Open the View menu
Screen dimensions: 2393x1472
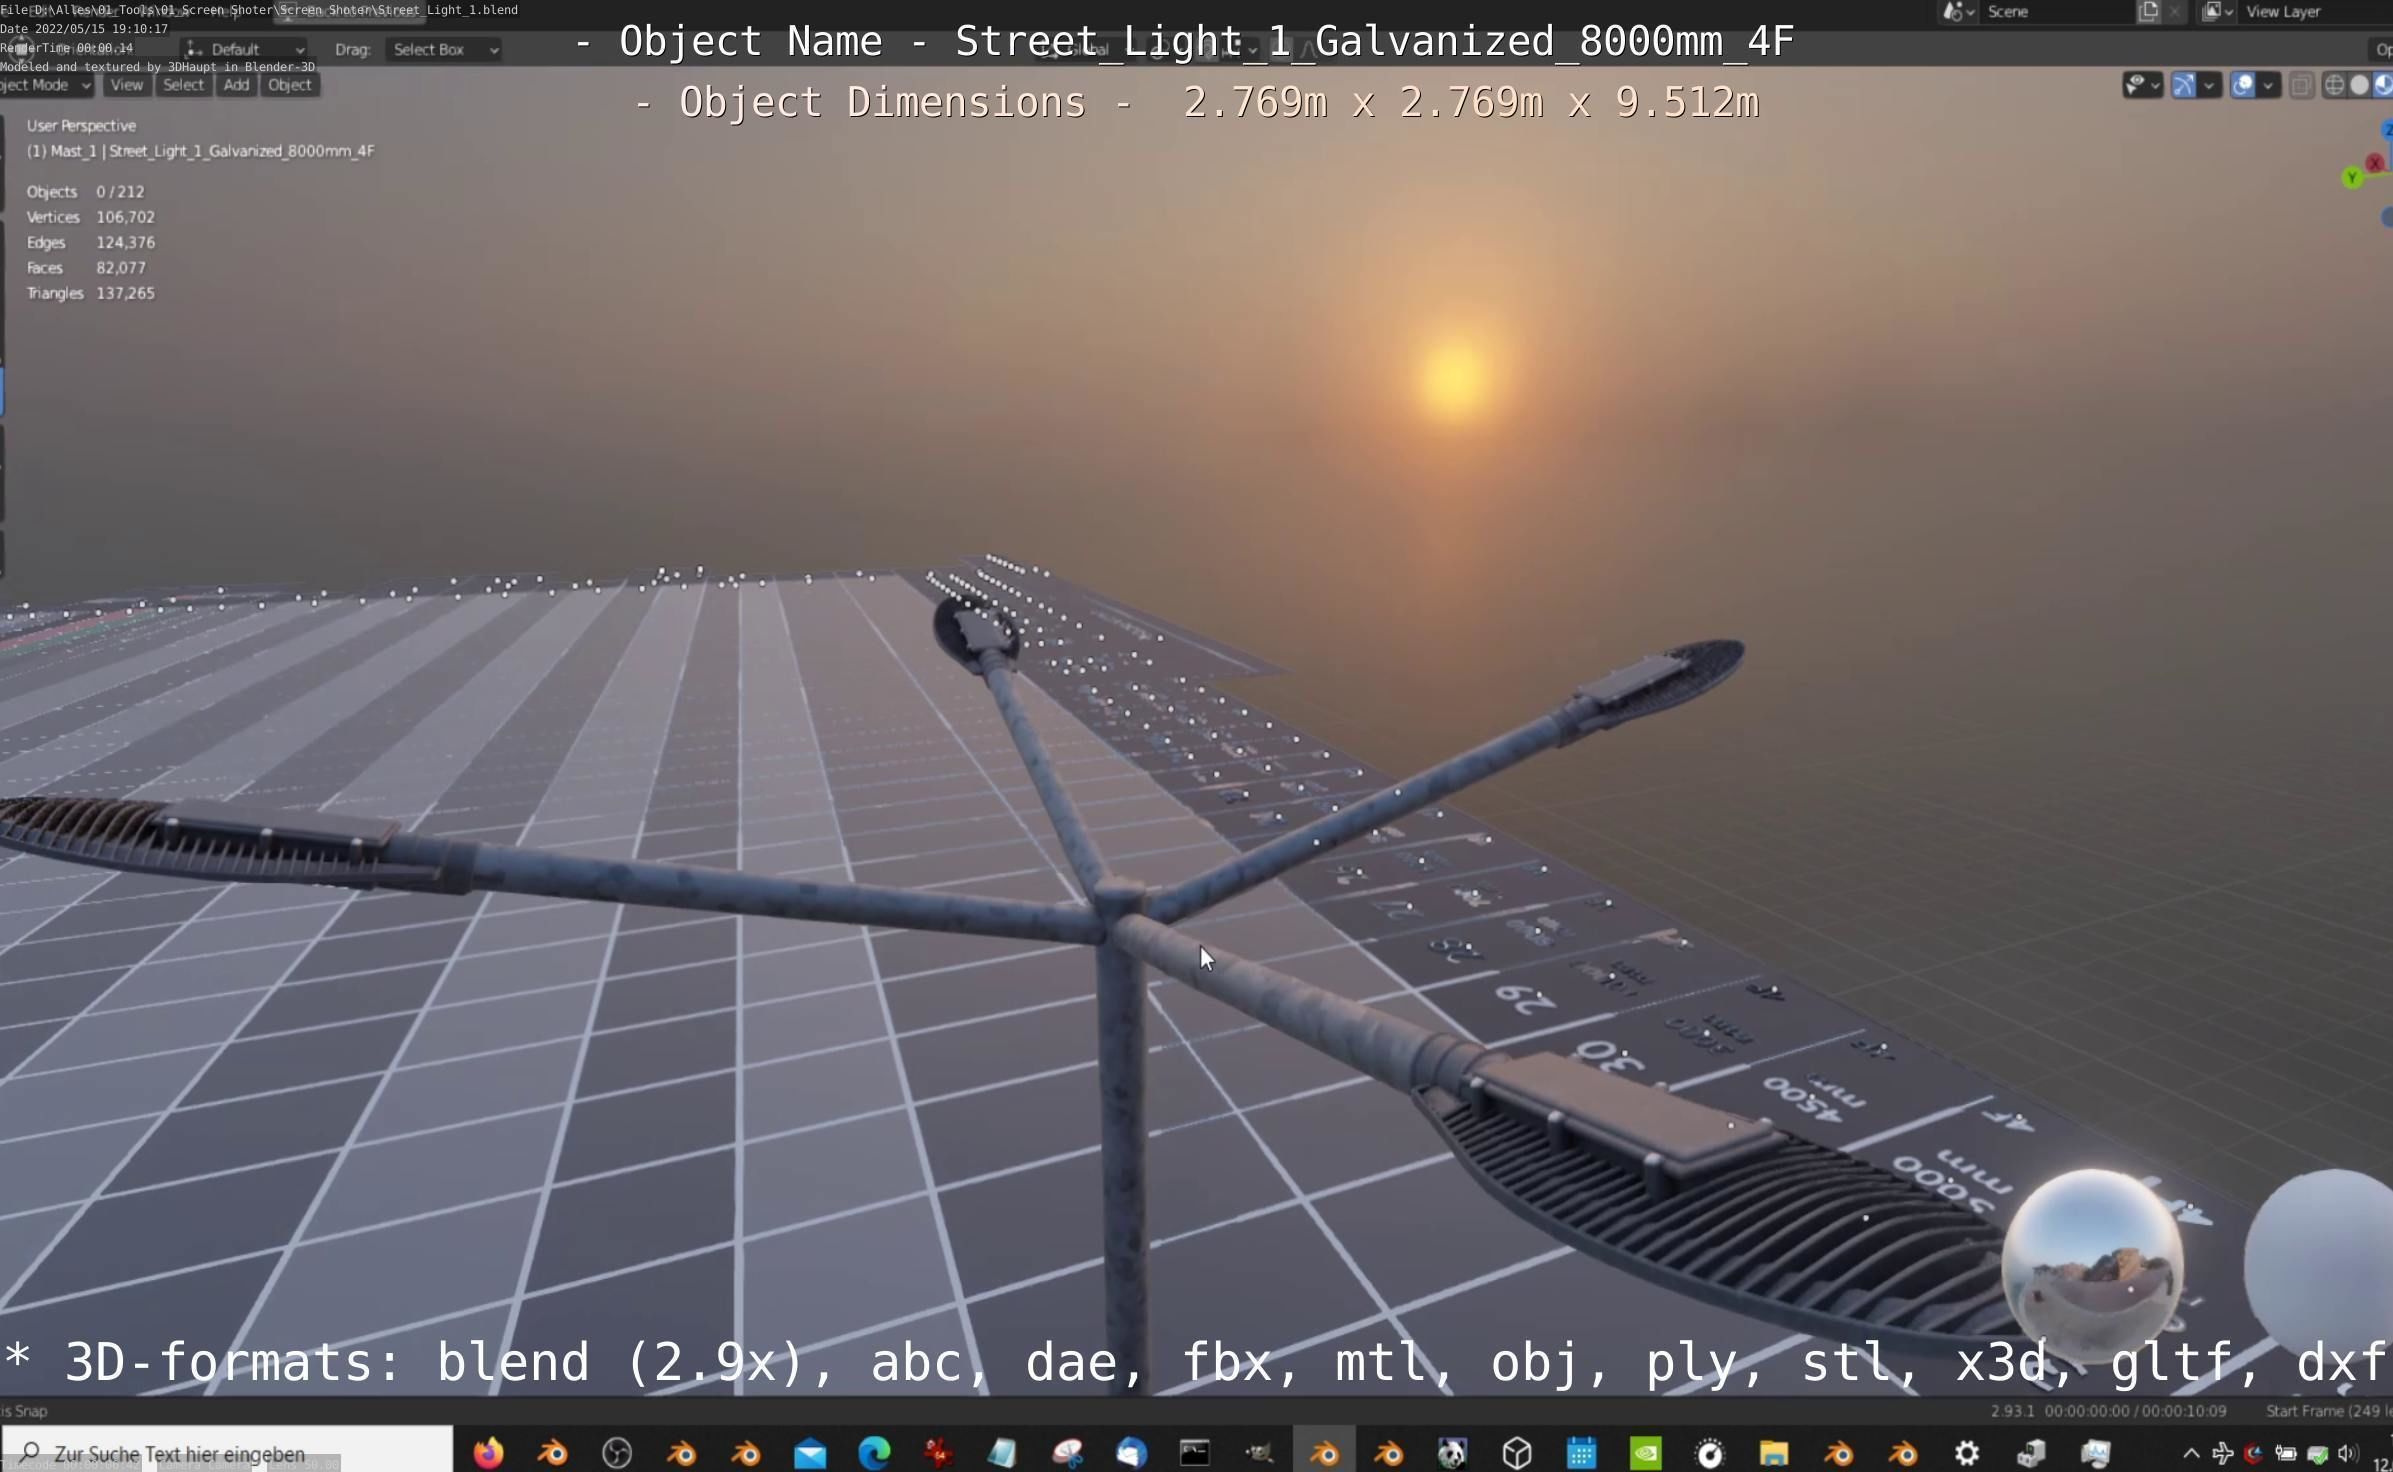point(126,85)
